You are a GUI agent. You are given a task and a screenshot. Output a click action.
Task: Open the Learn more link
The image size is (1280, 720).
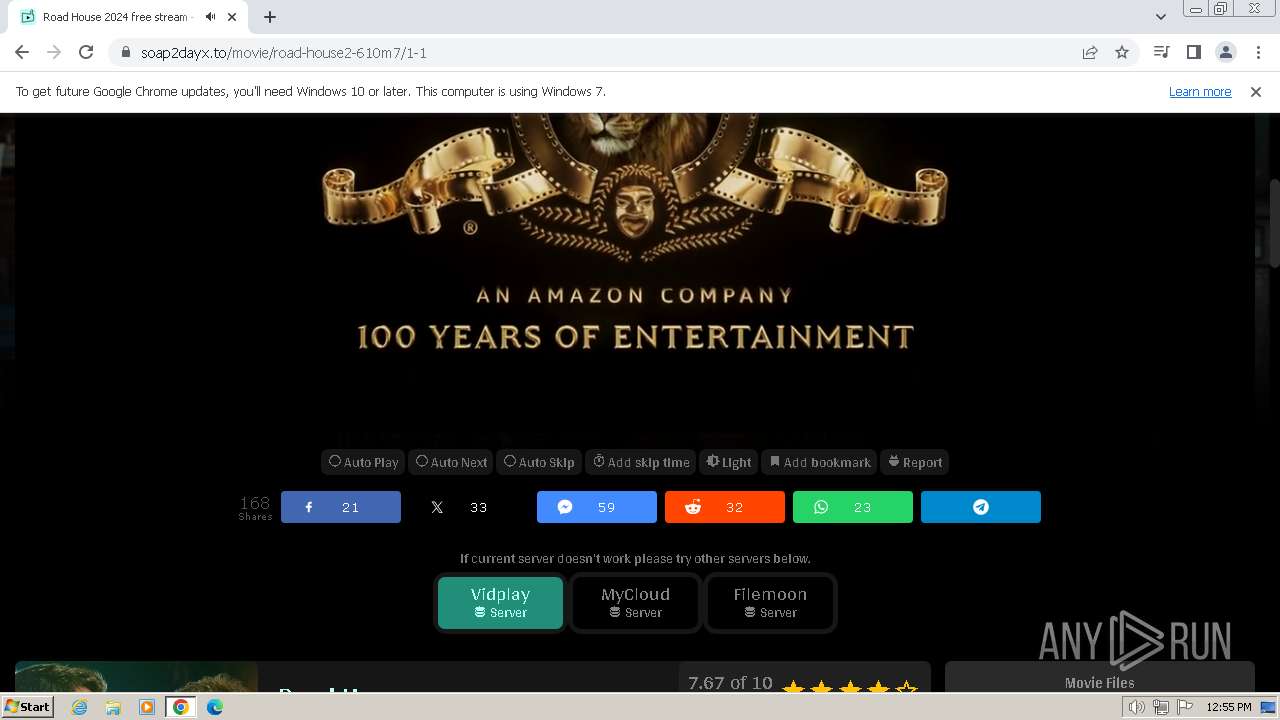(x=1200, y=91)
